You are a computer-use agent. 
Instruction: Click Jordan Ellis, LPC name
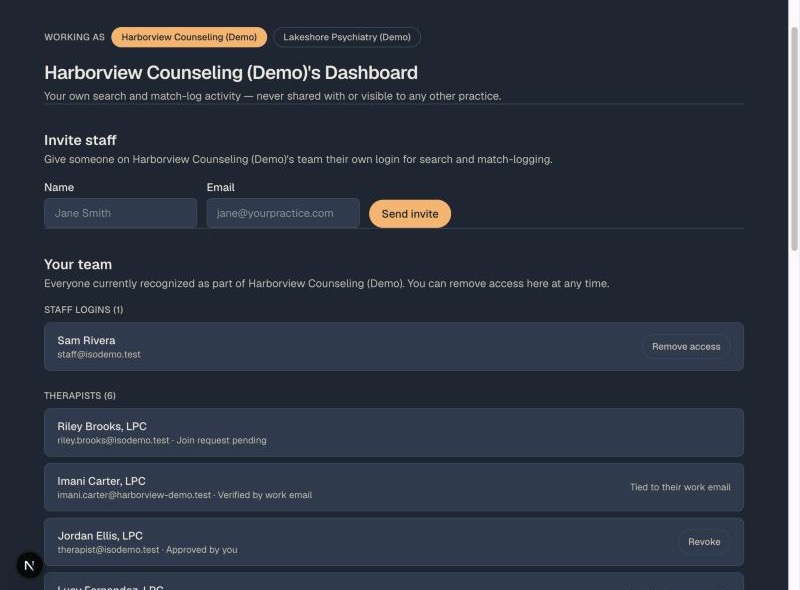point(100,536)
